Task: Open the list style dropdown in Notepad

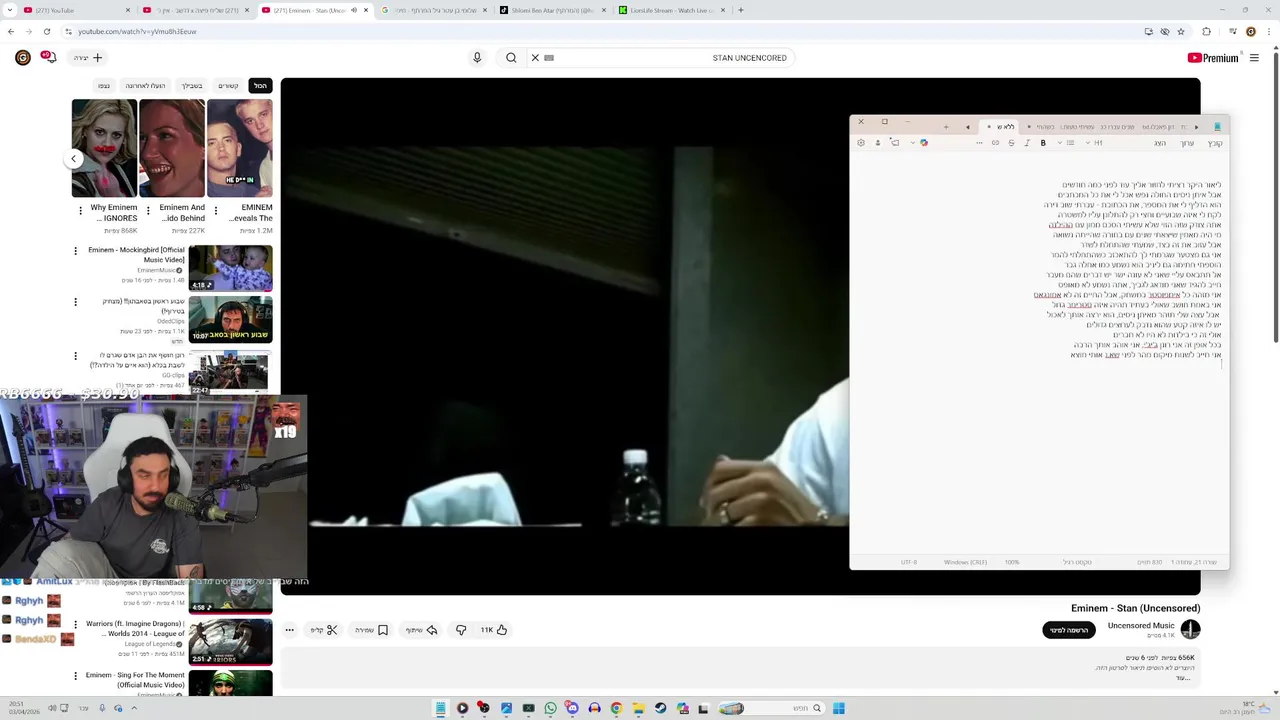Action: pos(1066,143)
